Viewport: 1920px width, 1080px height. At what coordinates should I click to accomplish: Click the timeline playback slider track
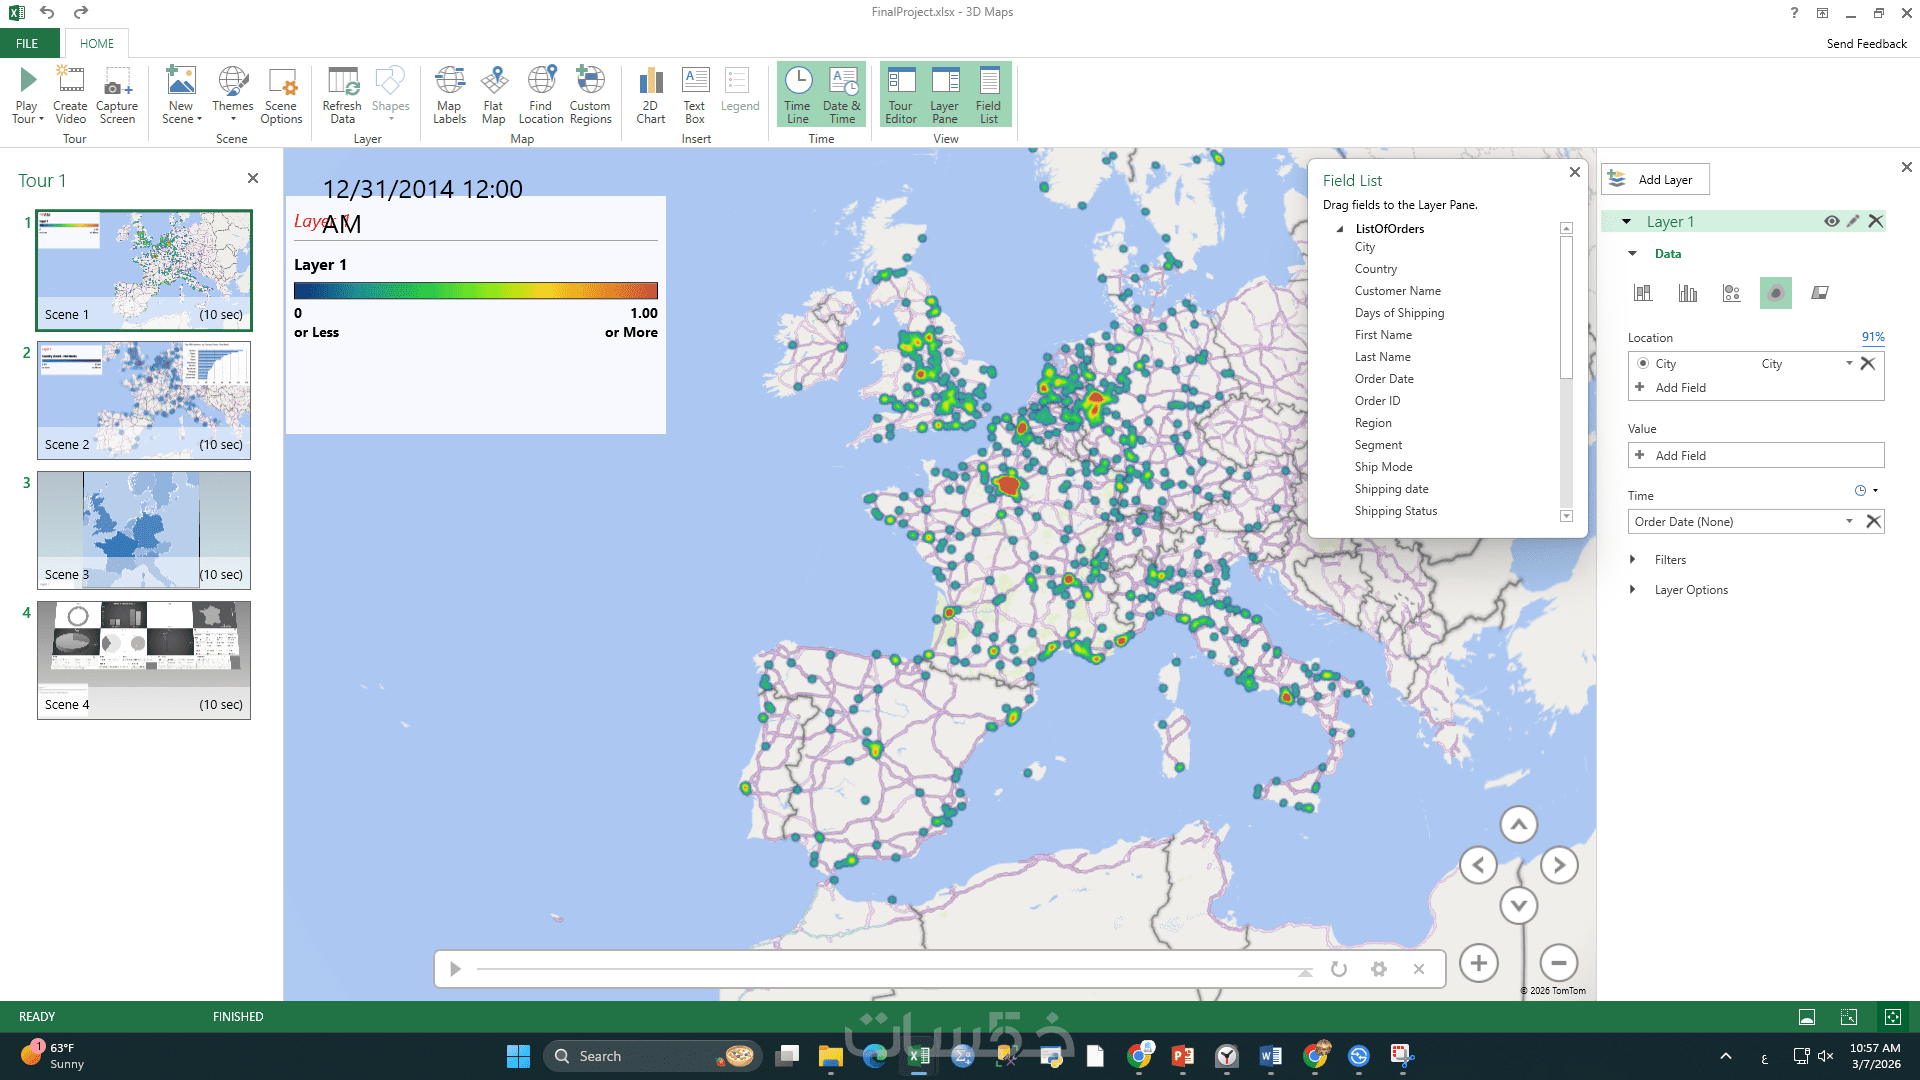tap(890, 969)
